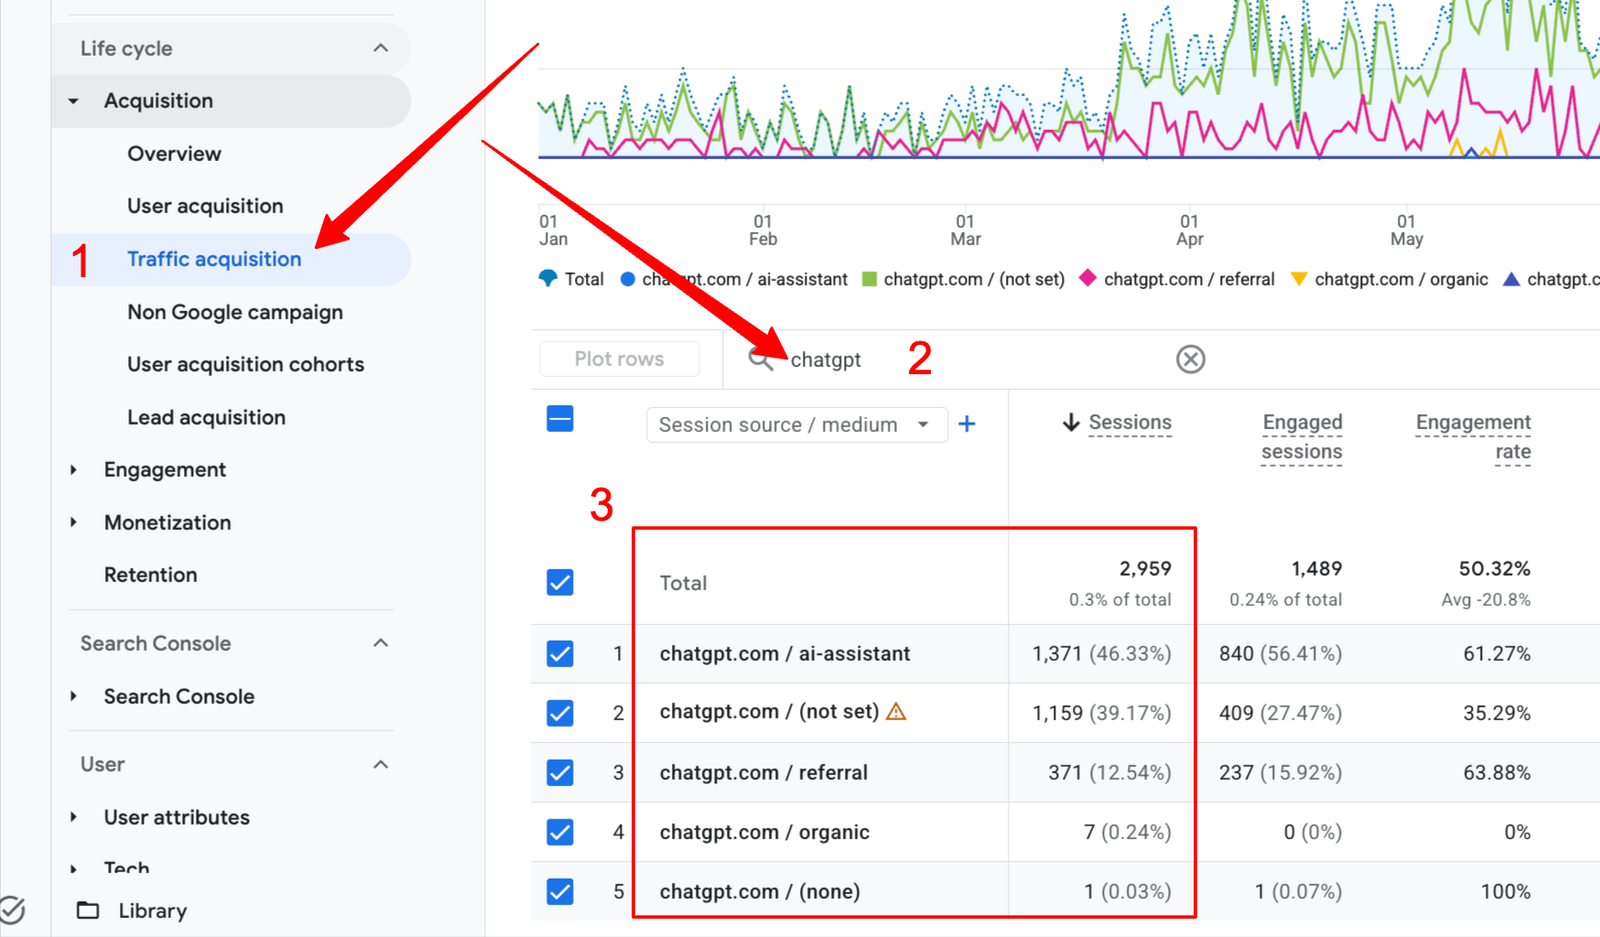
Task: Uncheck the chatgpt.com / (not set) row checkbox
Action: [560, 713]
